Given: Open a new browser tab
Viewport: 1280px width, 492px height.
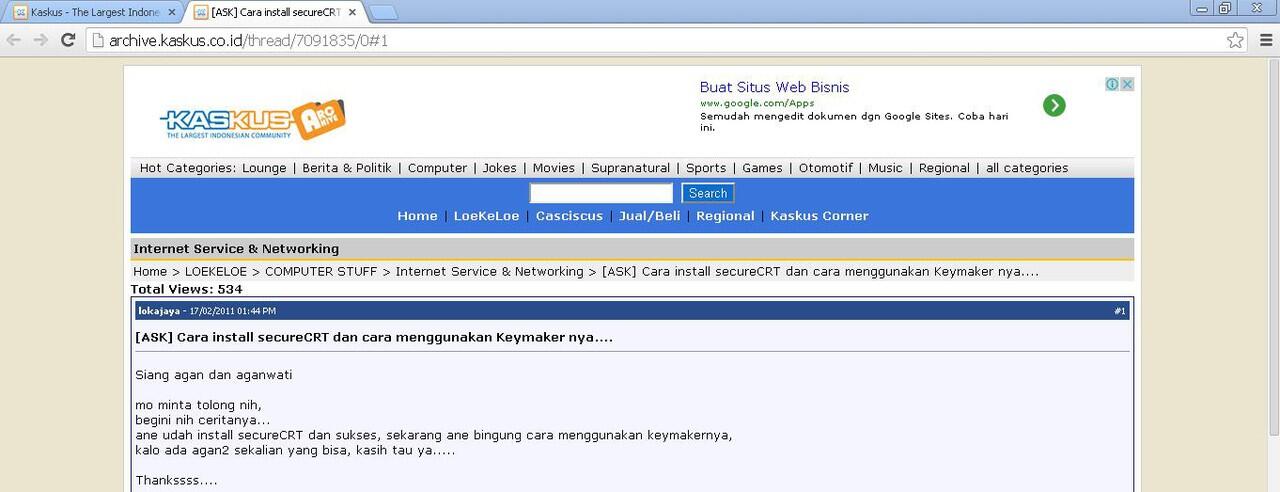Looking at the screenshot, I should 383,13.
